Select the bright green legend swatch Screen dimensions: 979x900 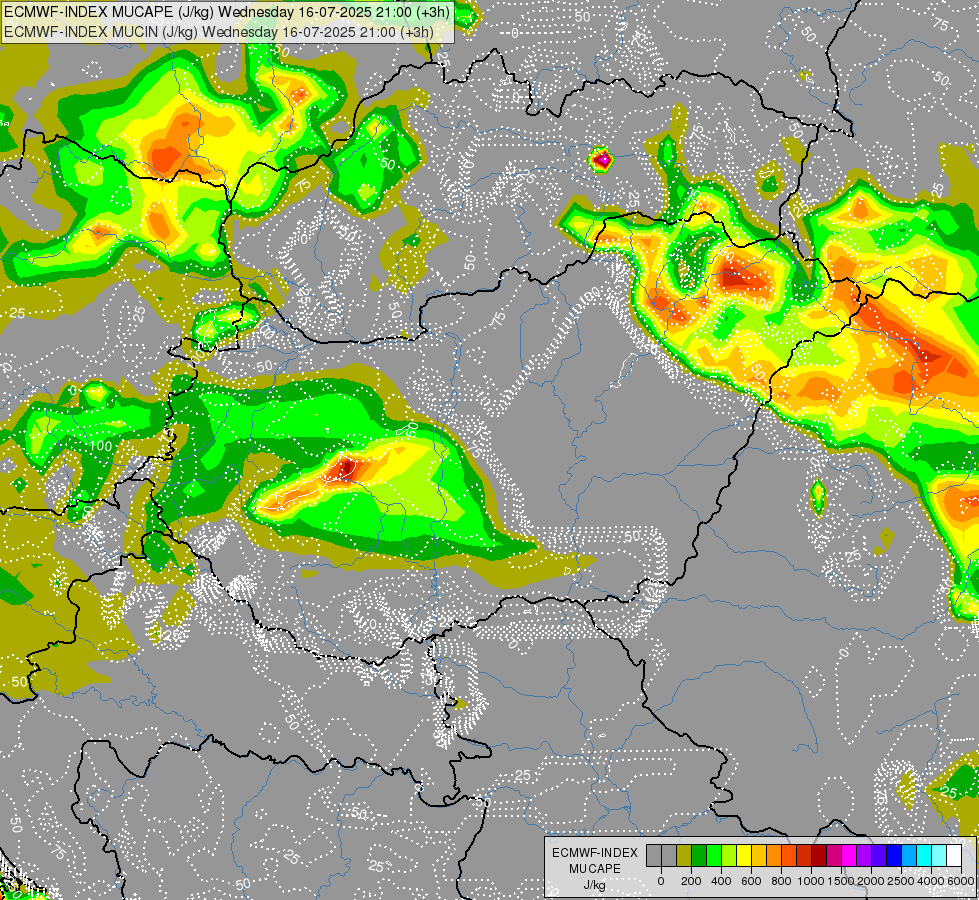click(714, 855)
